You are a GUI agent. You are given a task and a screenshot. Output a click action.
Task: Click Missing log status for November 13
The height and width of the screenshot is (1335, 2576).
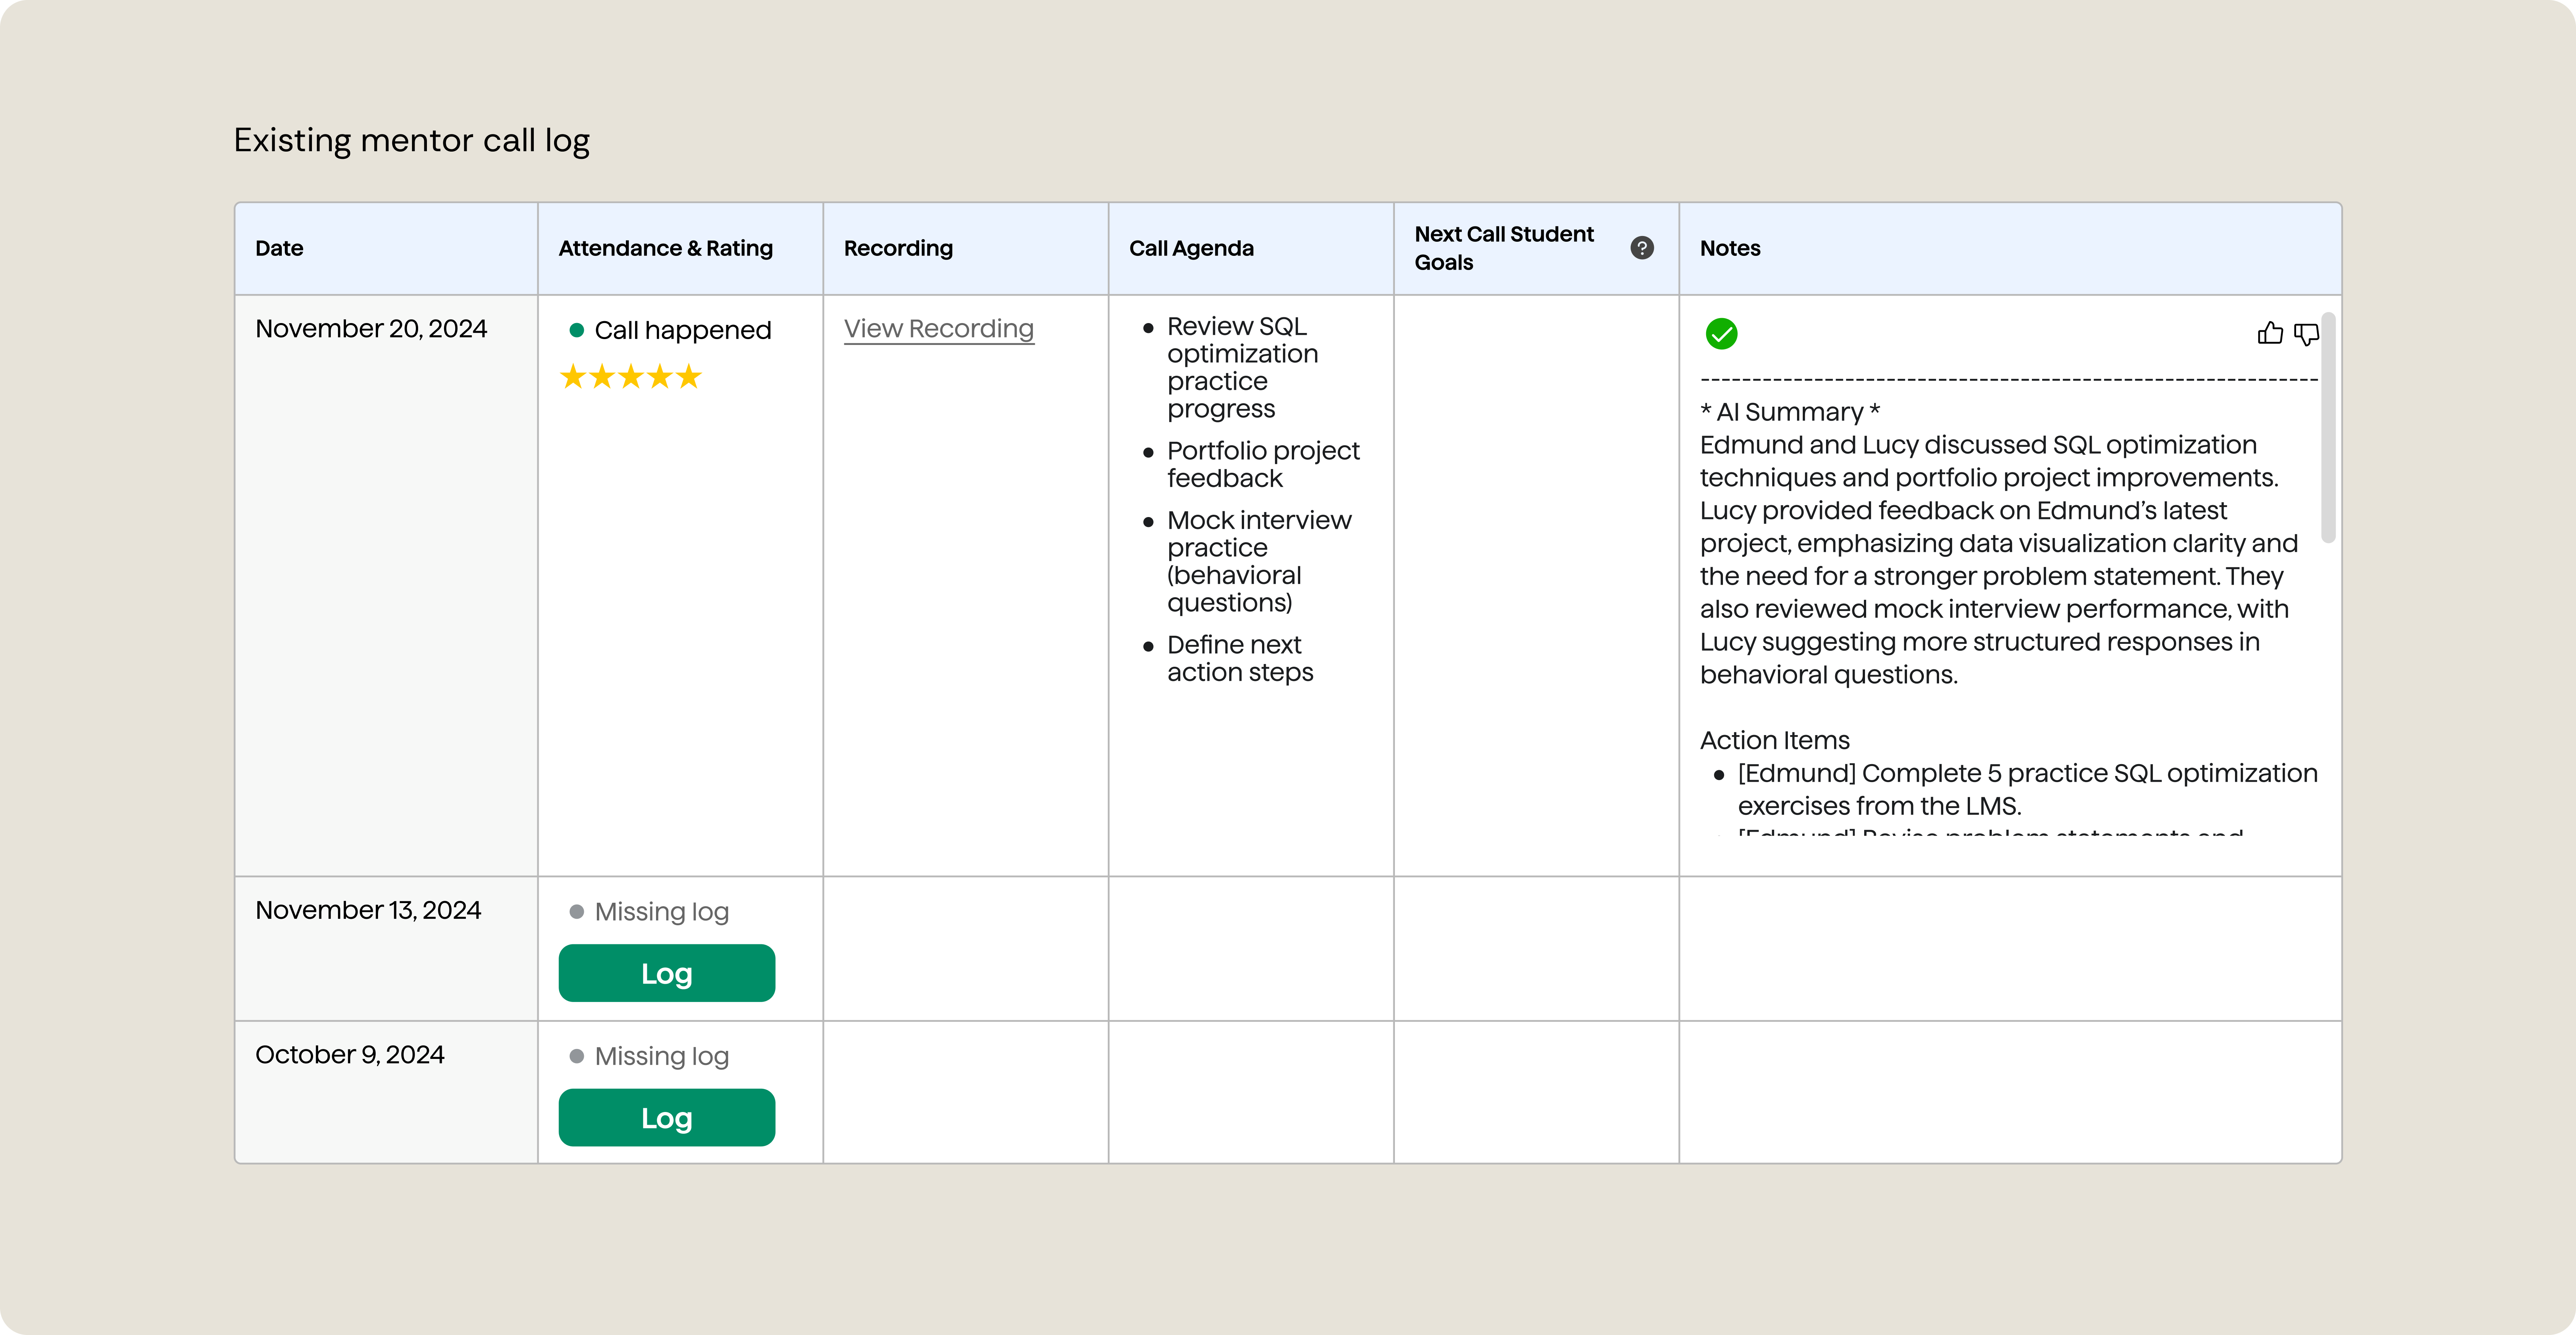click(649, 911)
